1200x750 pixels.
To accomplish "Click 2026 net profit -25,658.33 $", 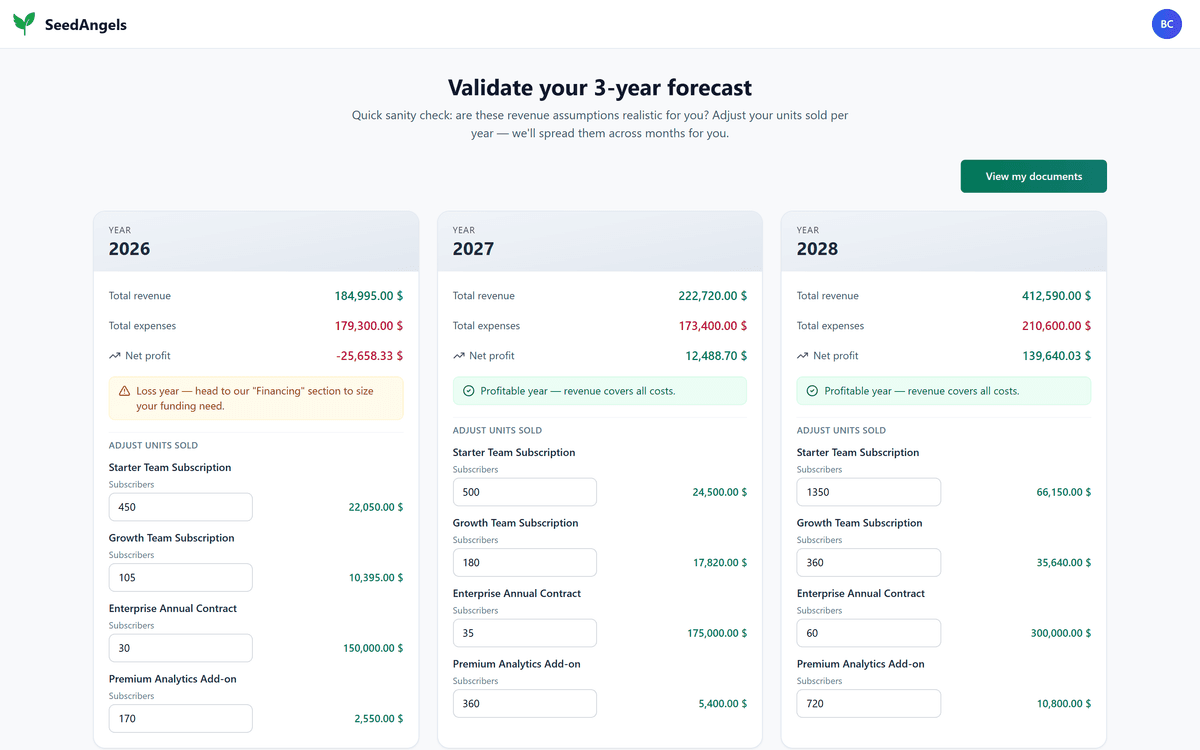I will coord(370,356).
